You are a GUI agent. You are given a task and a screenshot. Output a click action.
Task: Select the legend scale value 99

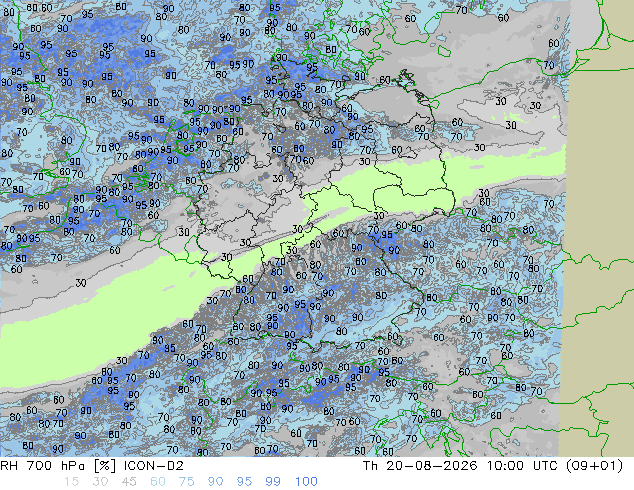pyautogui.click(x=273, y=482)
